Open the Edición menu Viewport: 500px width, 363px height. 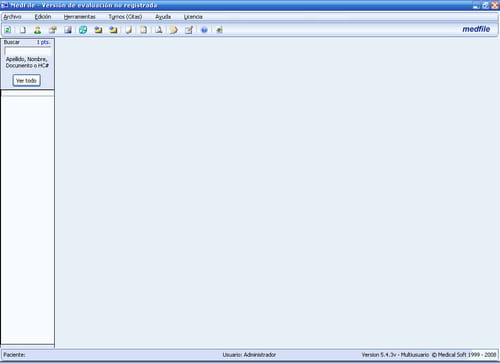tap(43, 17)
